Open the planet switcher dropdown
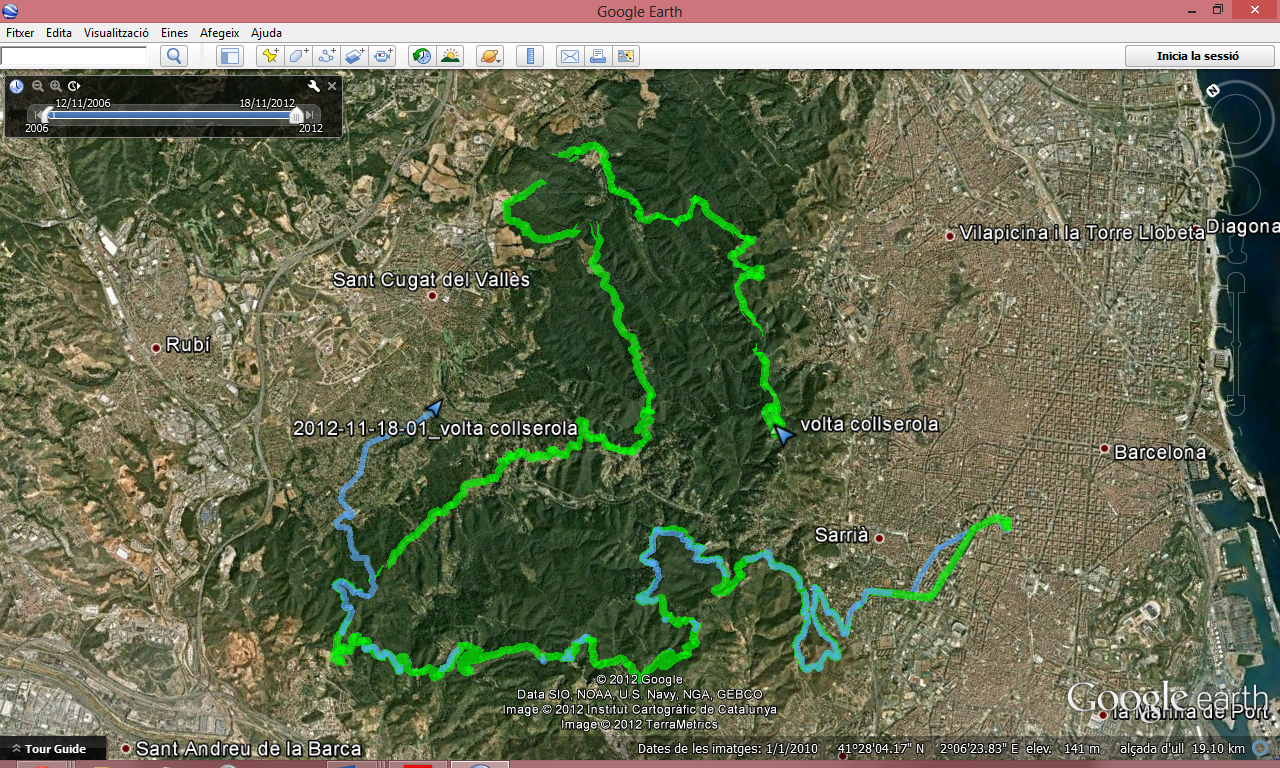Image resolution: width=1280 pixels, height=768 pixels. pos(490,56)
